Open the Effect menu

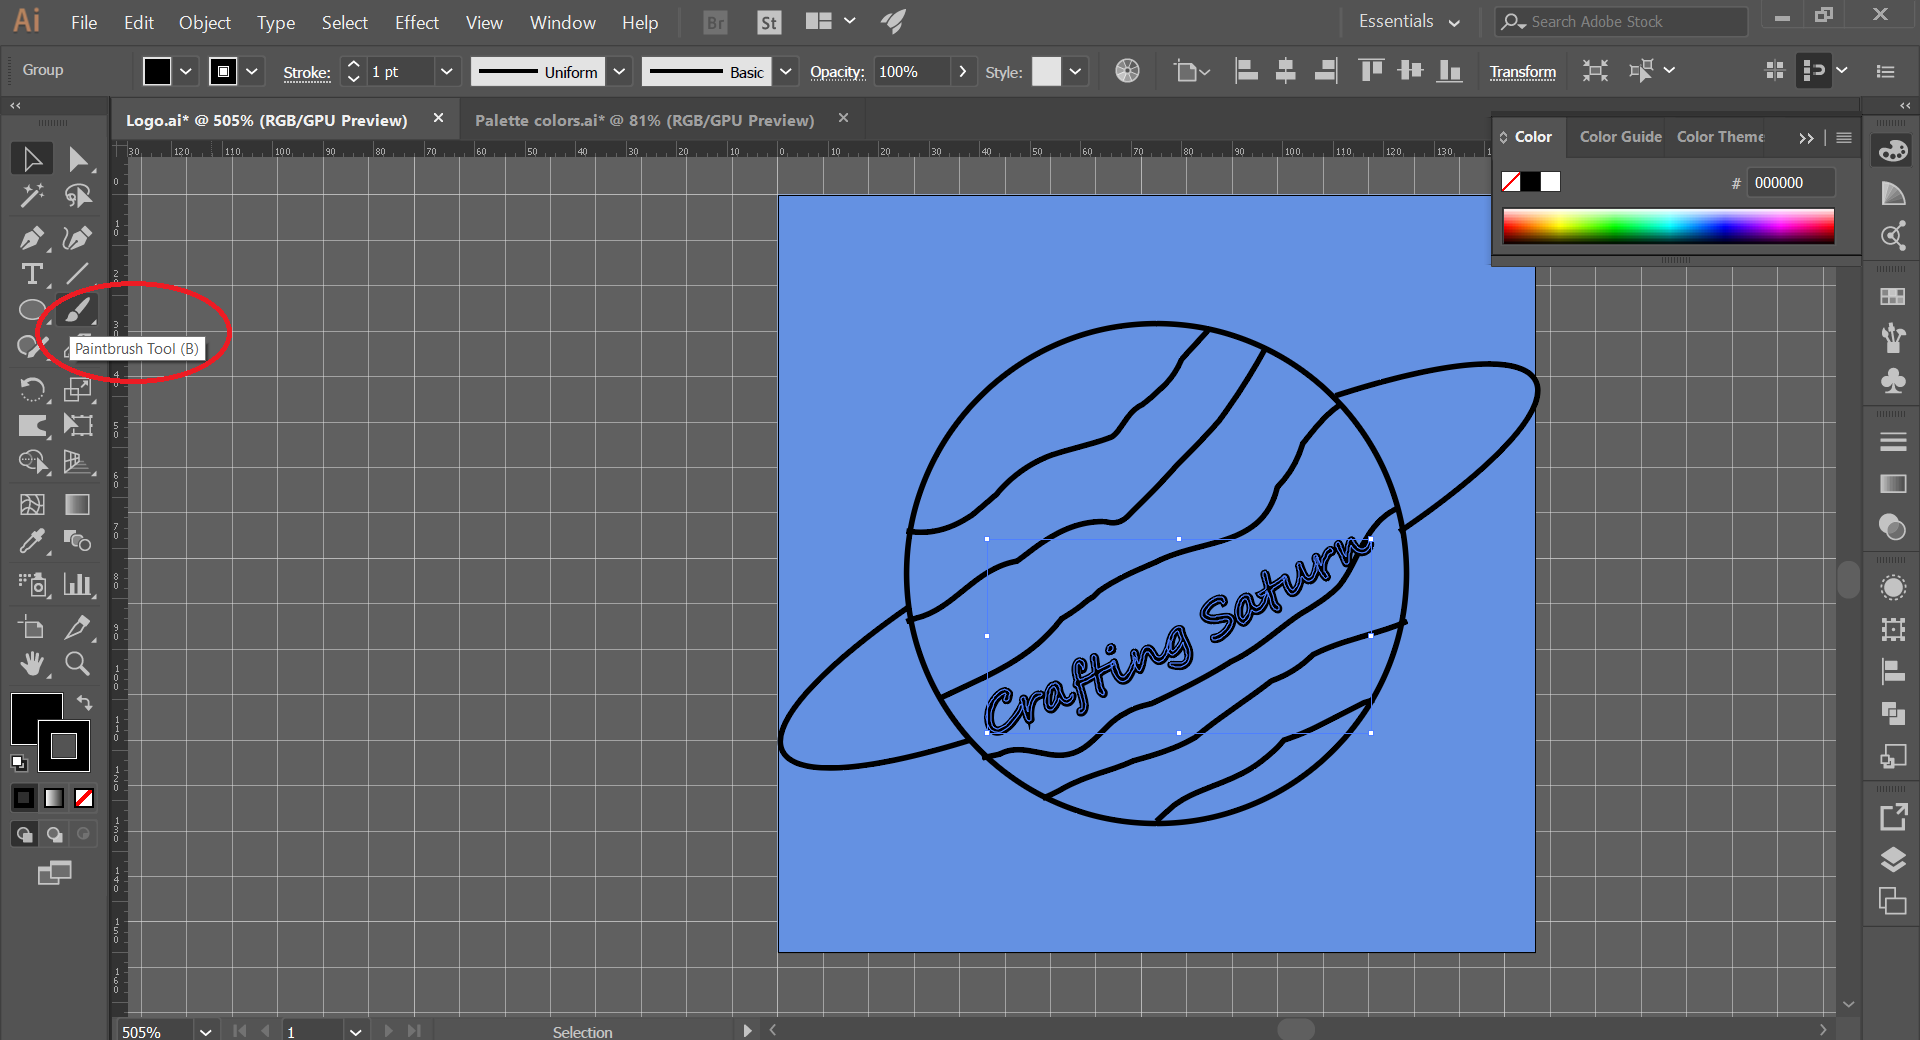416,22
